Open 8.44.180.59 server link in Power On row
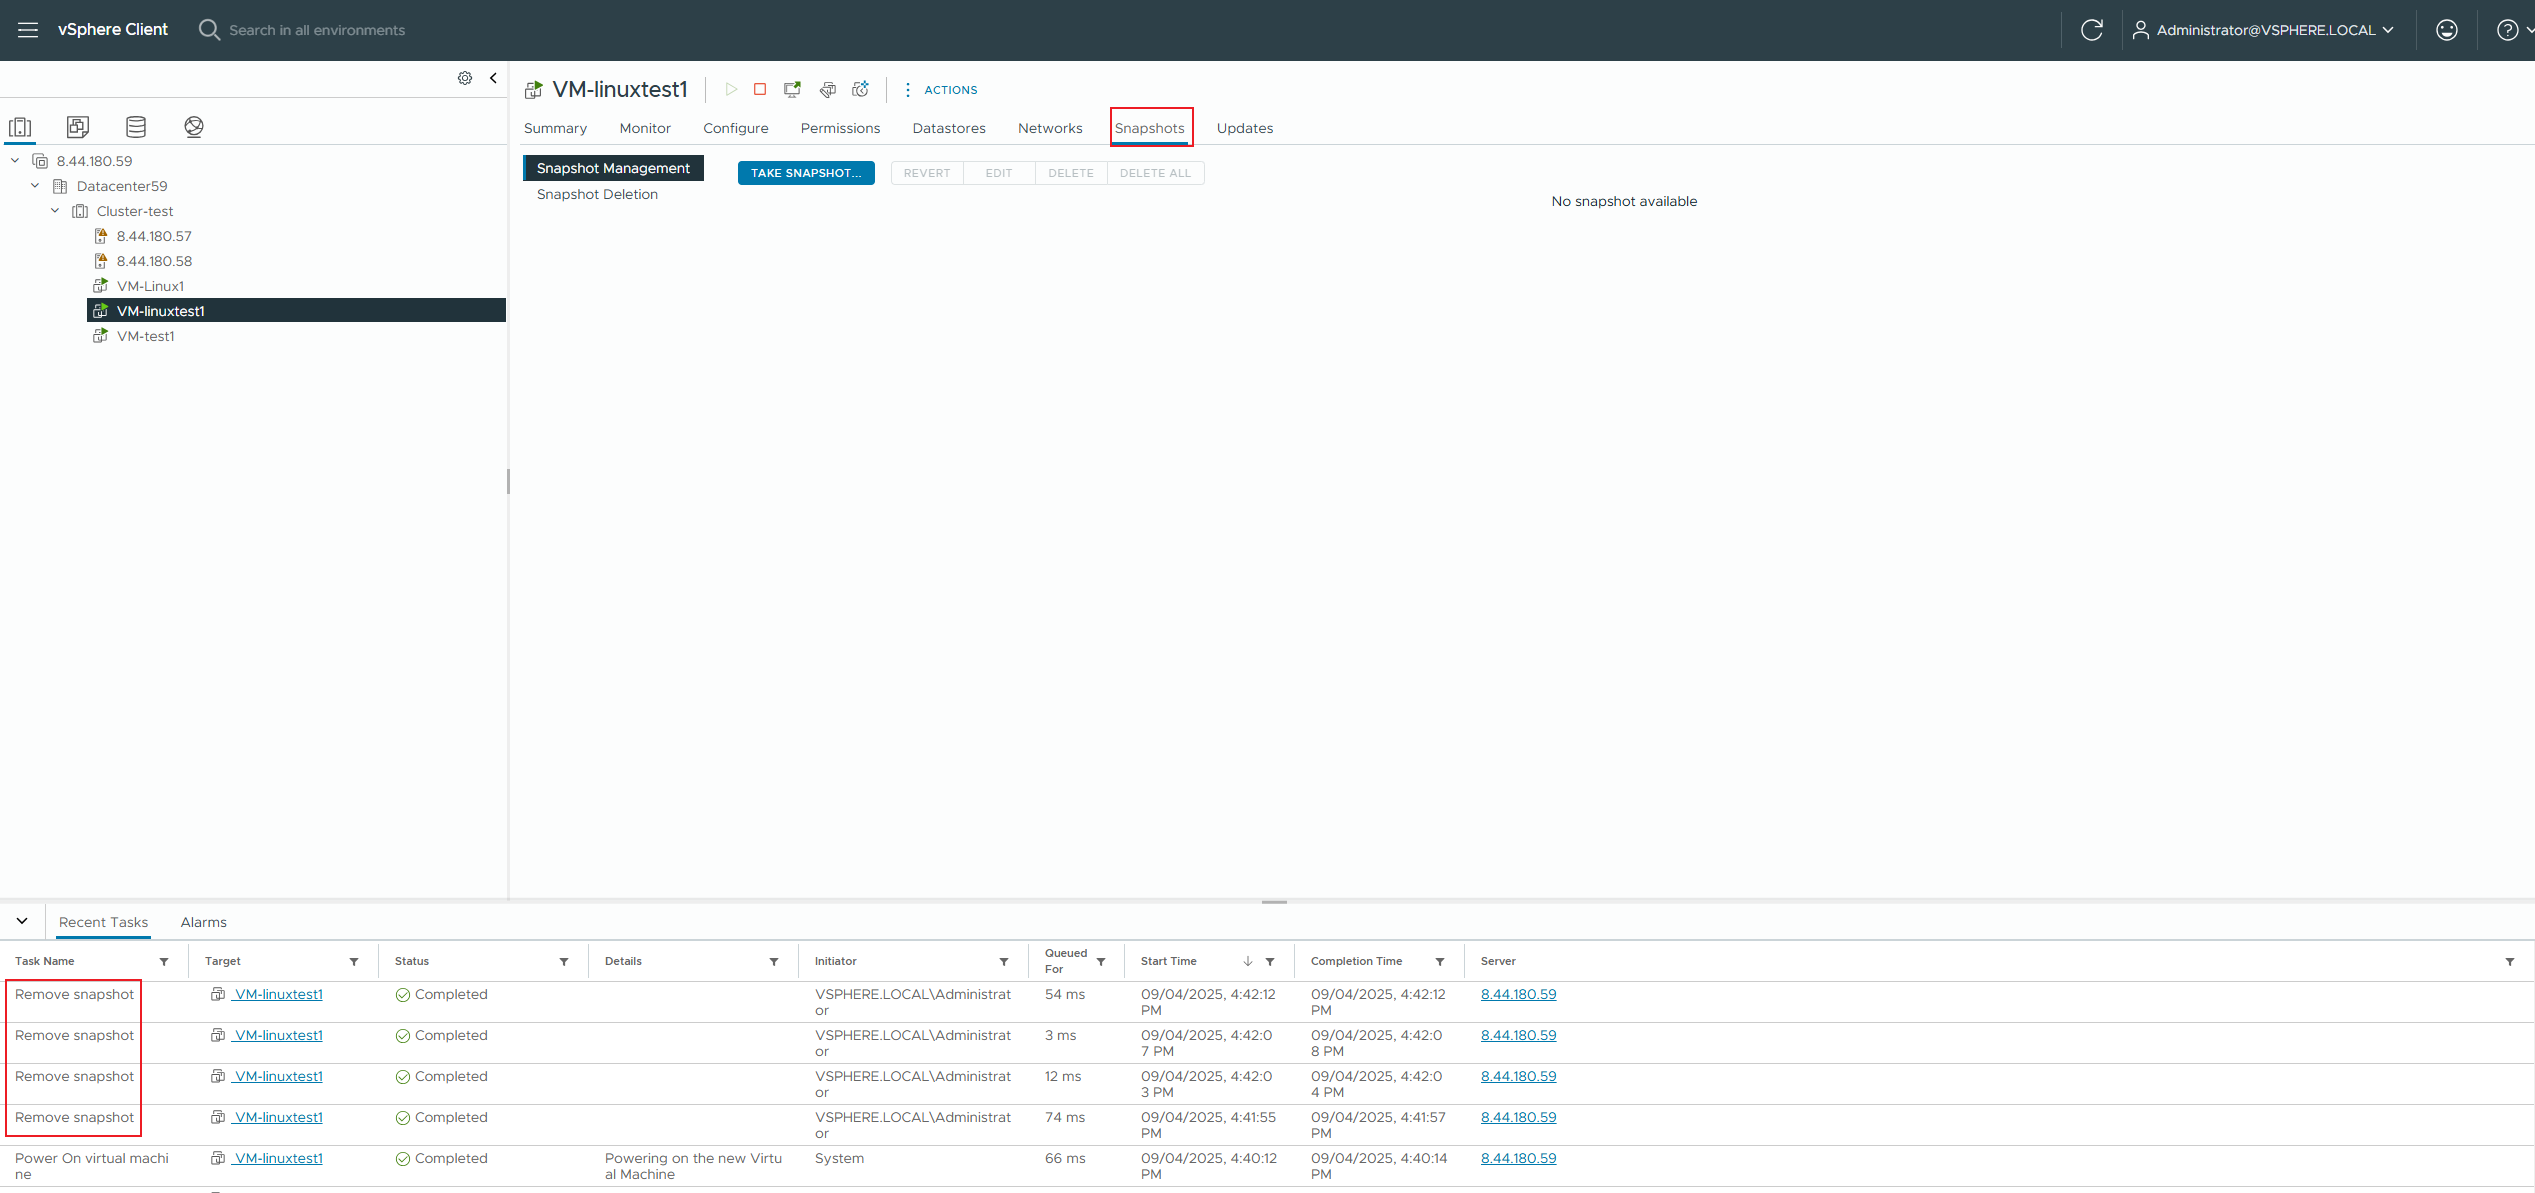The width and height of the screenshot is (2535, 1193). (1518, 1158)
